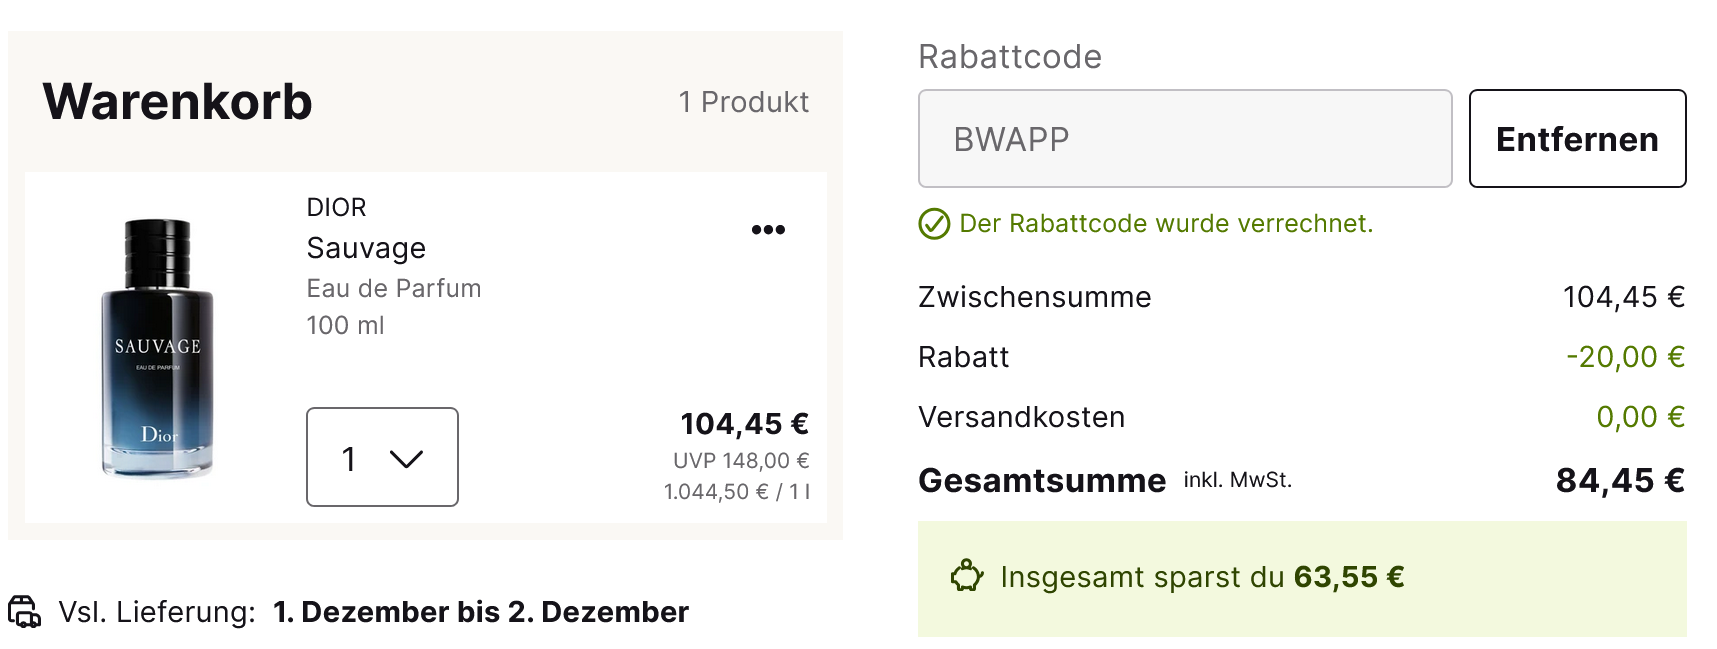This screenshot has width=1717, height=649.
Task: Click the Warenkorb heading
Action: point(177,102)
